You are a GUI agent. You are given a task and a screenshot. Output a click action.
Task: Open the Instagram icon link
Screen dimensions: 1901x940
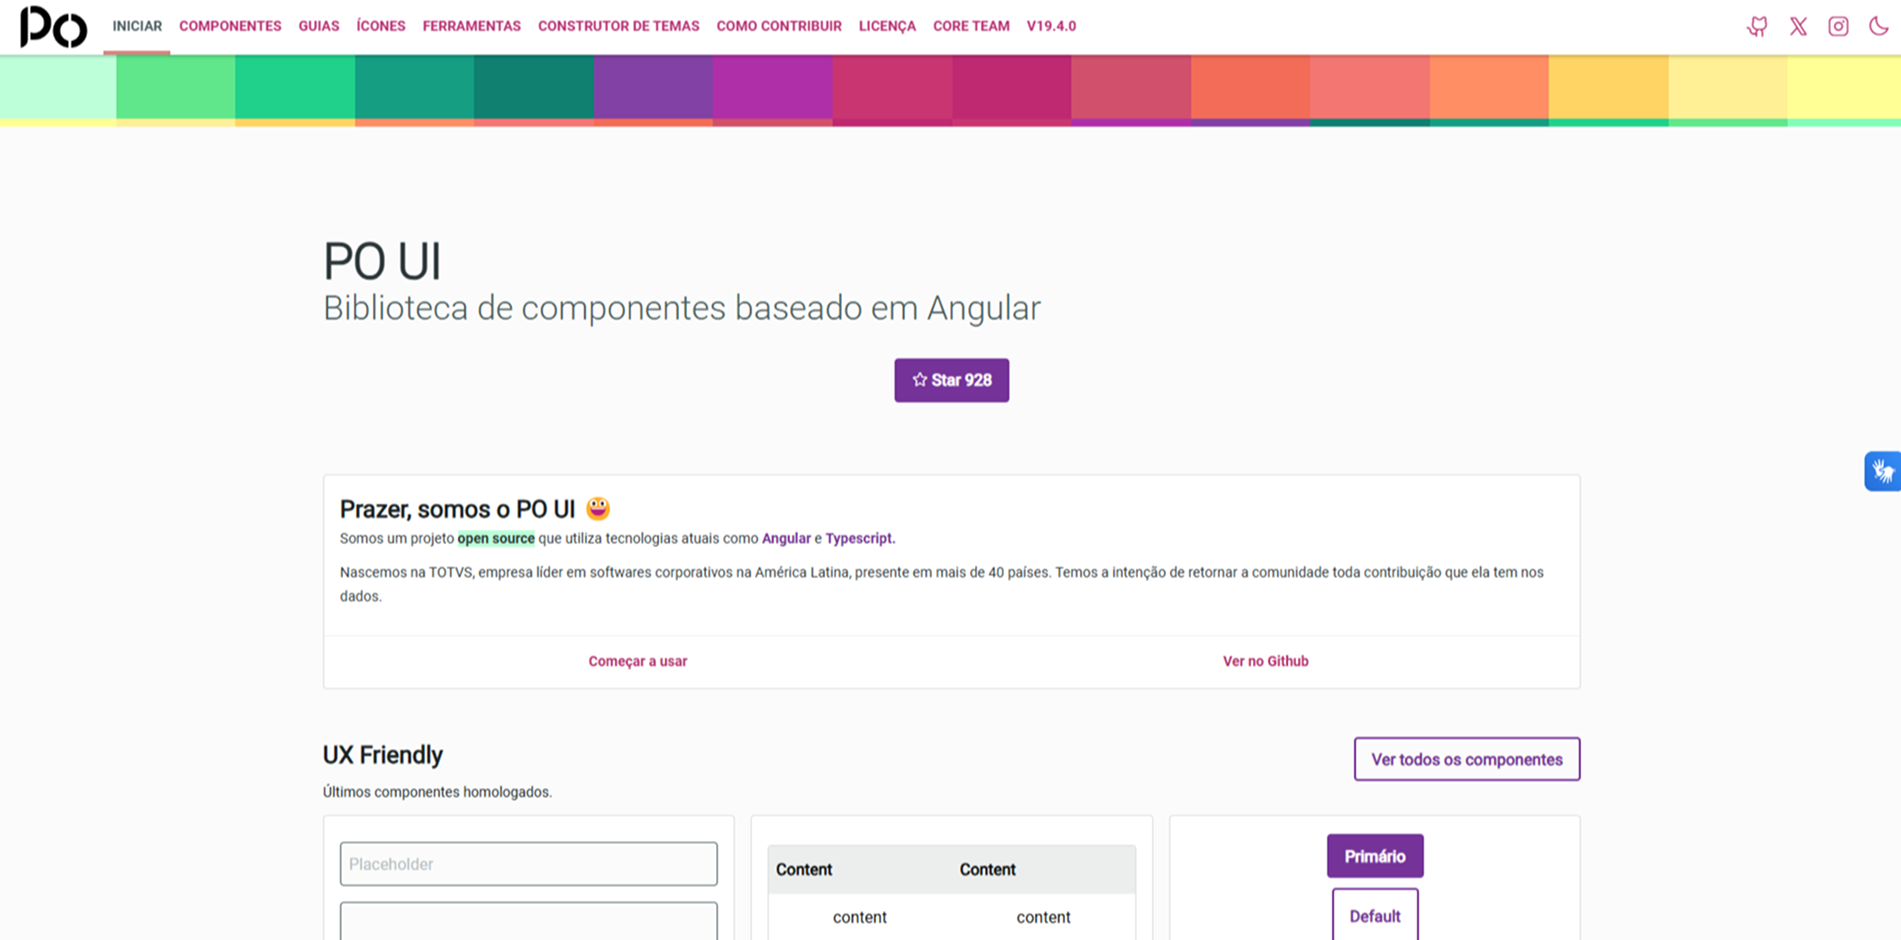(x=1838, y=27)
